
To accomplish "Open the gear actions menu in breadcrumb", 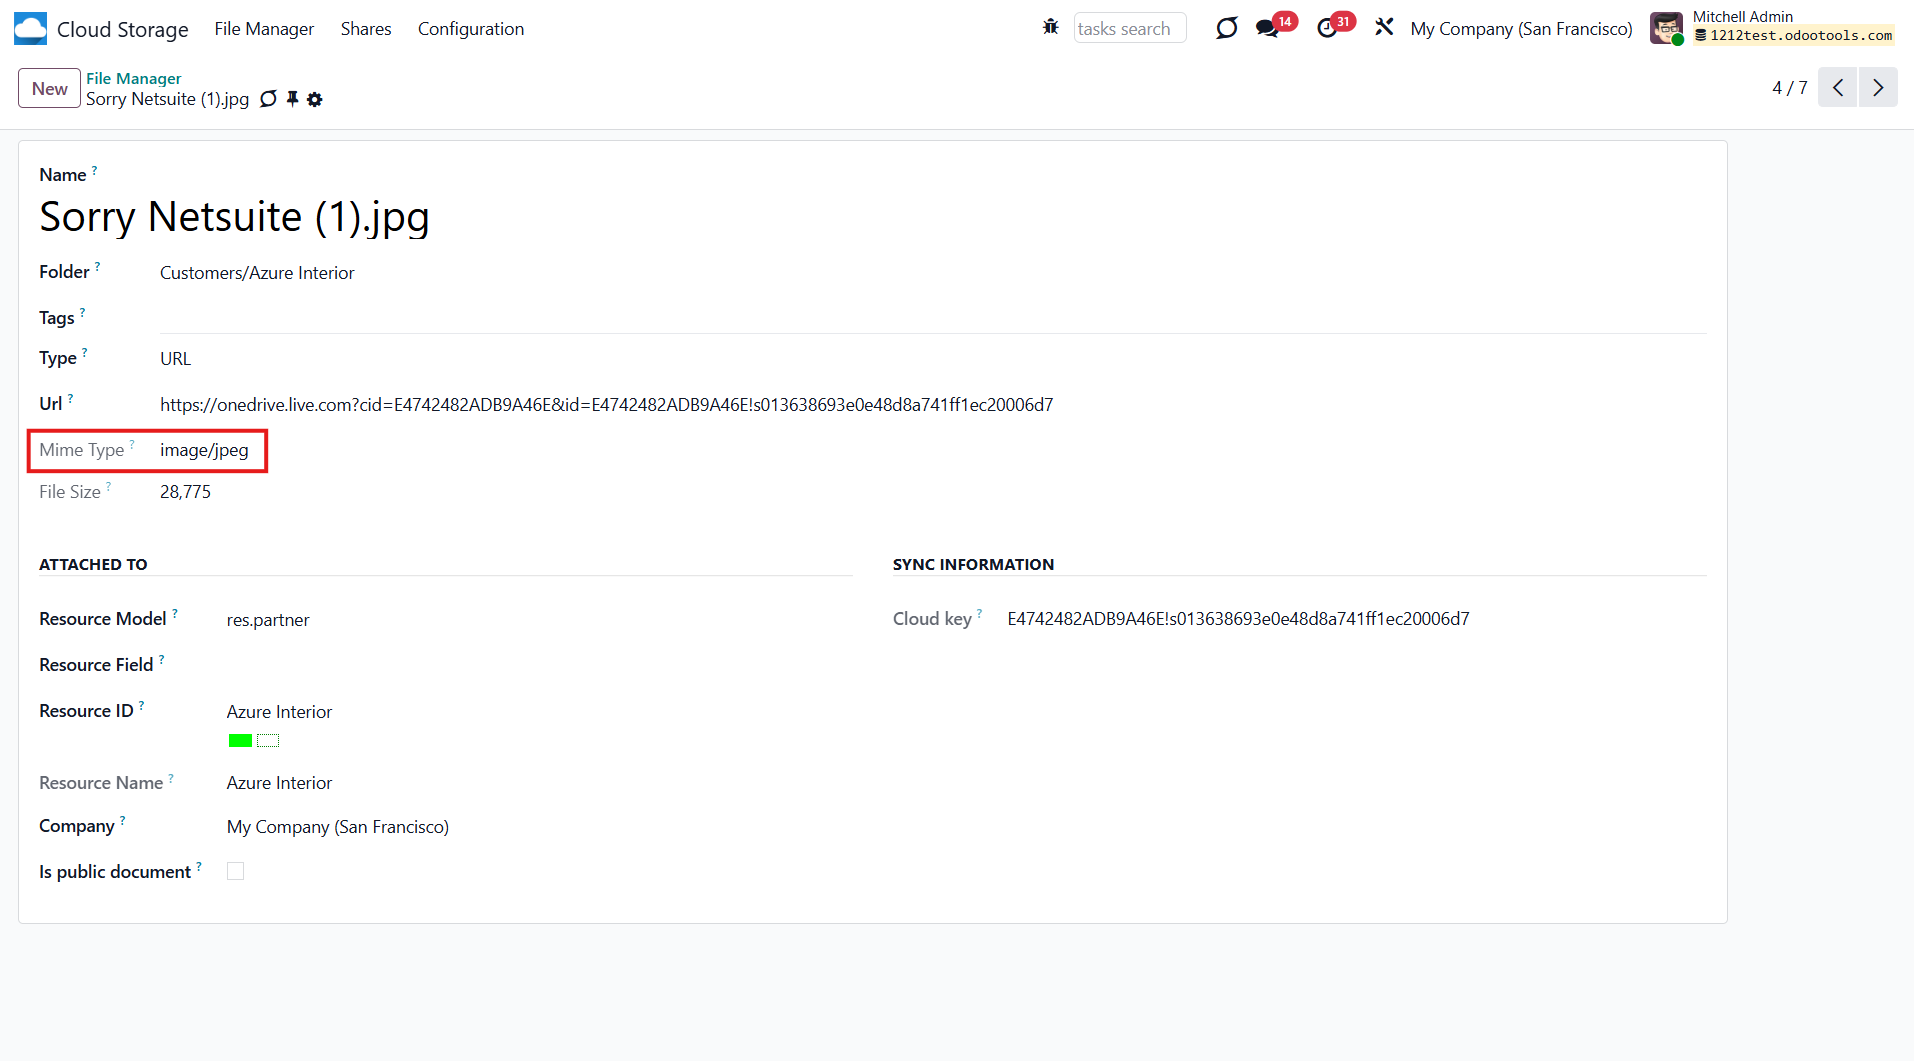I will 315,99.
